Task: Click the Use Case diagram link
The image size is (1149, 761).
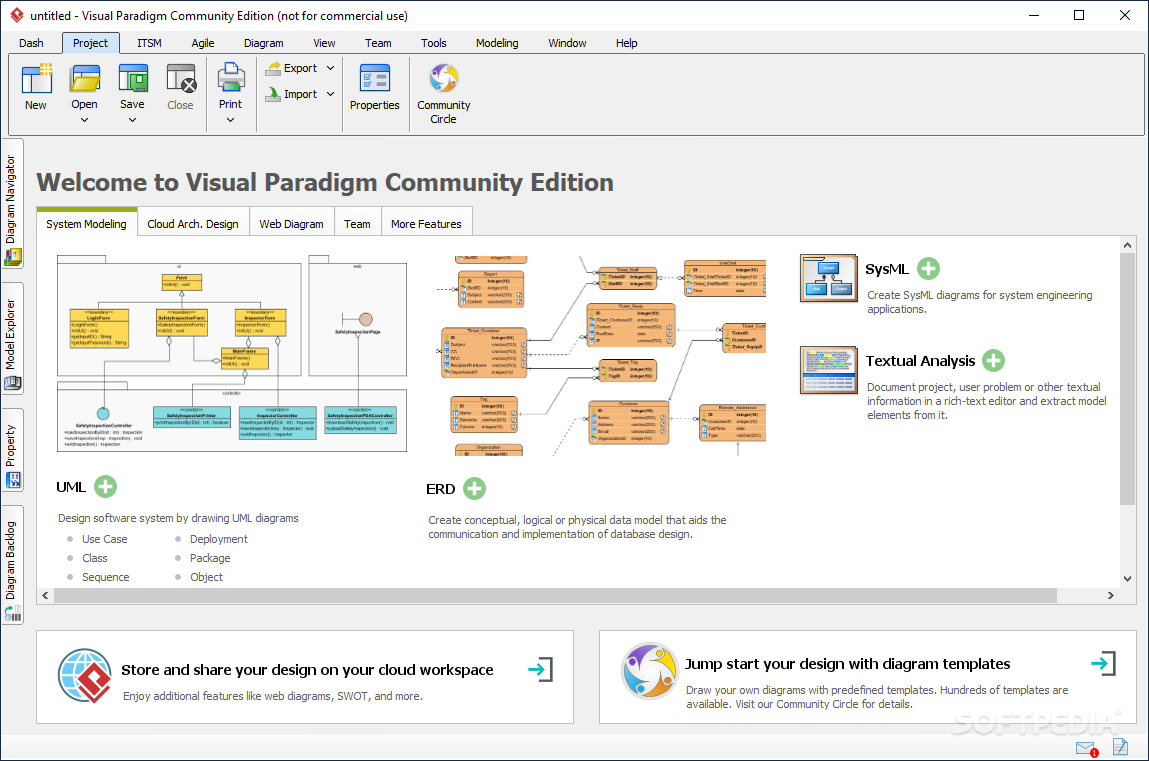Action: pos(105,539)
